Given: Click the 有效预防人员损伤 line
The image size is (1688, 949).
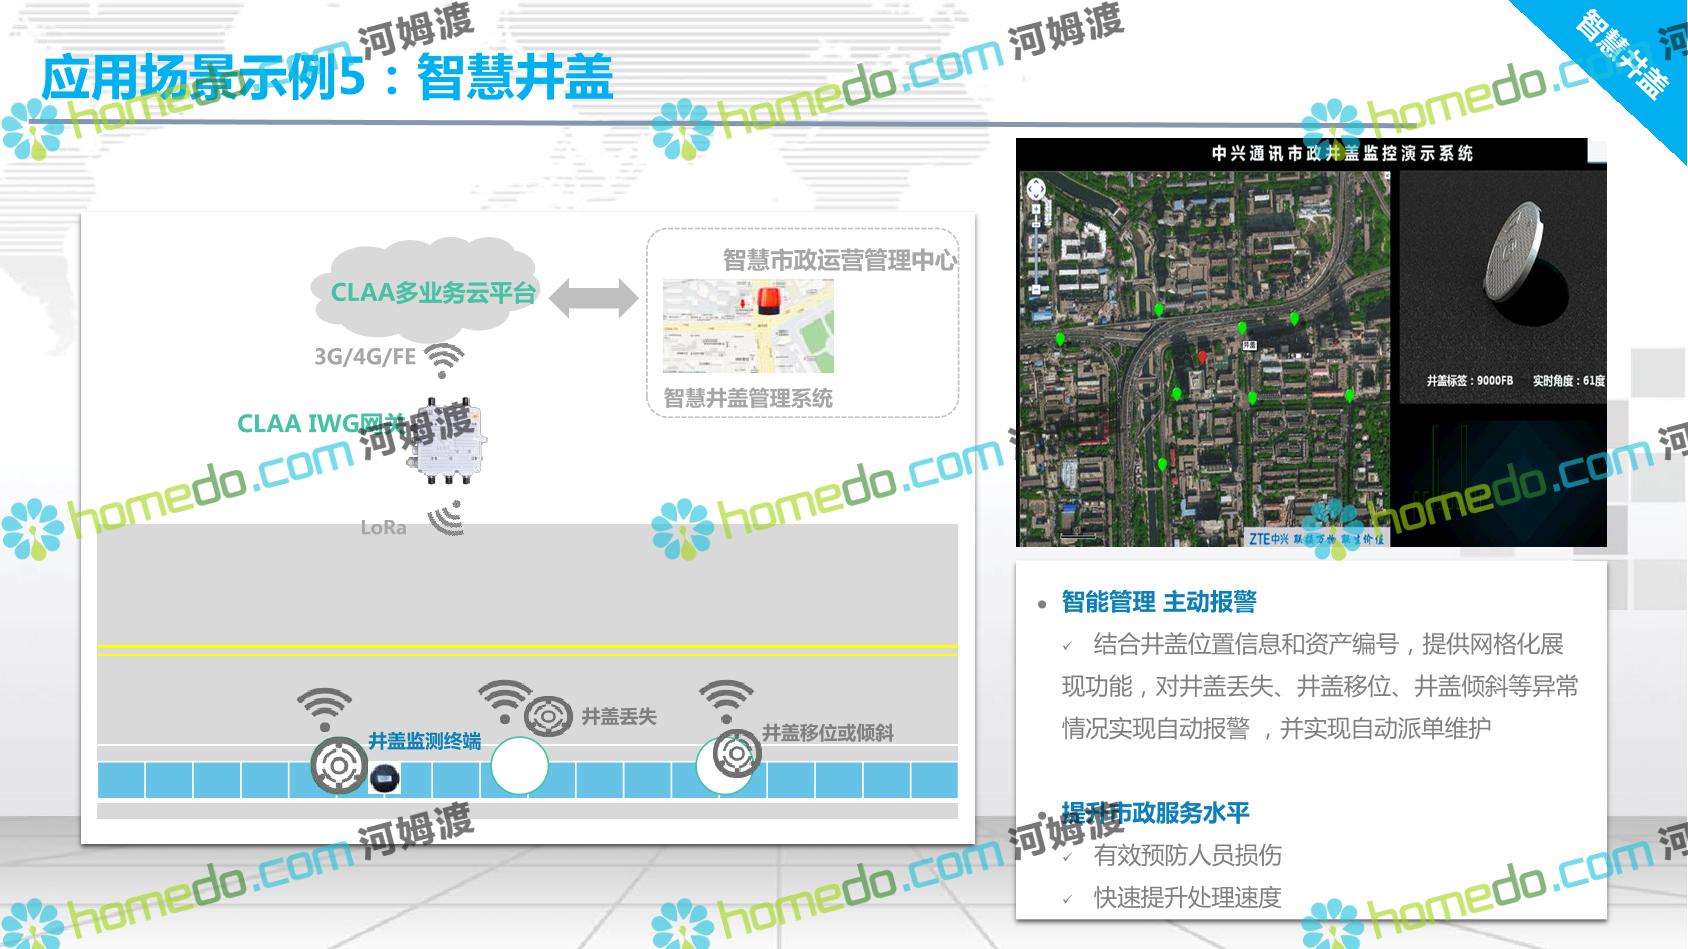Looking at the screenshot, I should point(1187,855).
